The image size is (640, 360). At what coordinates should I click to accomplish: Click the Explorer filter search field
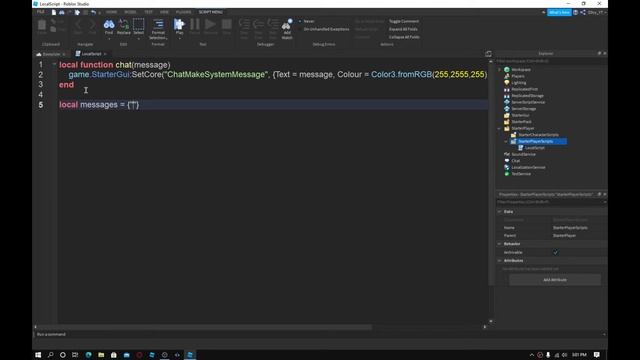pos(551,61)
